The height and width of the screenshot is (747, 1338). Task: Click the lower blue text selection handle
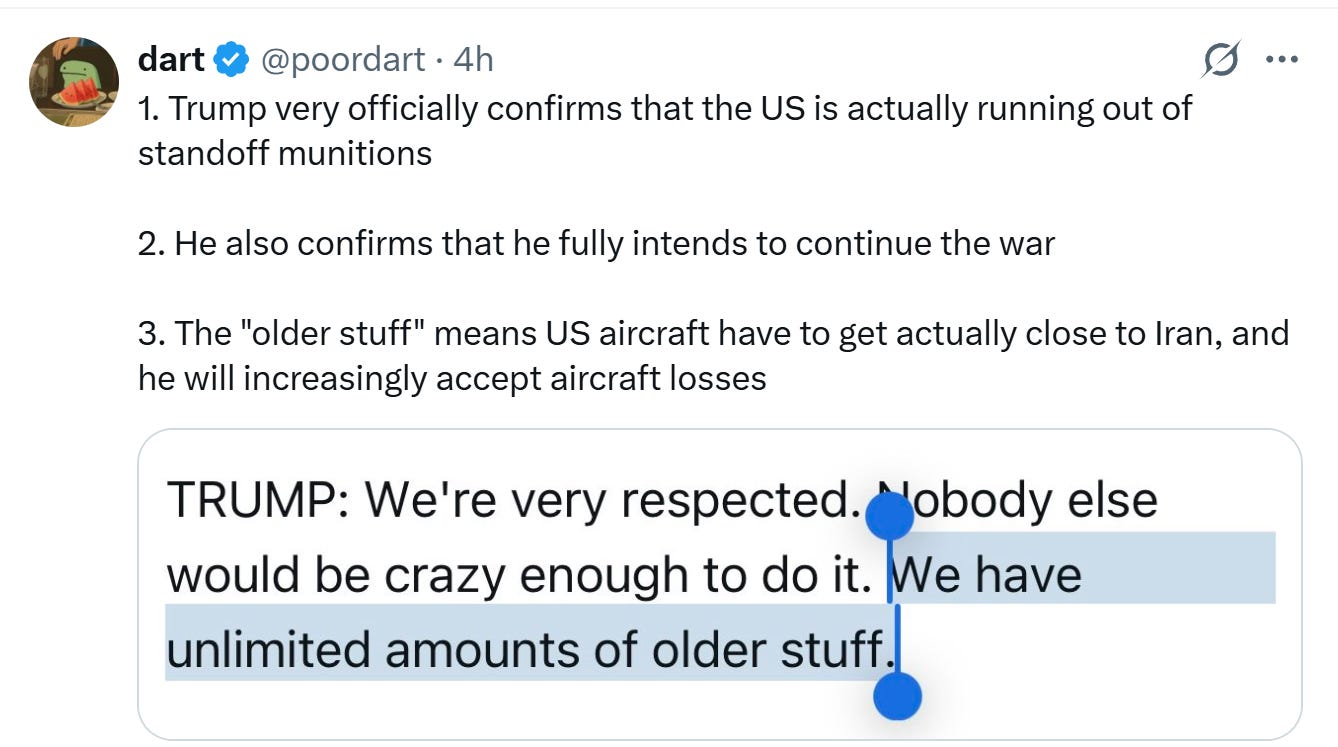coord(897,695)
